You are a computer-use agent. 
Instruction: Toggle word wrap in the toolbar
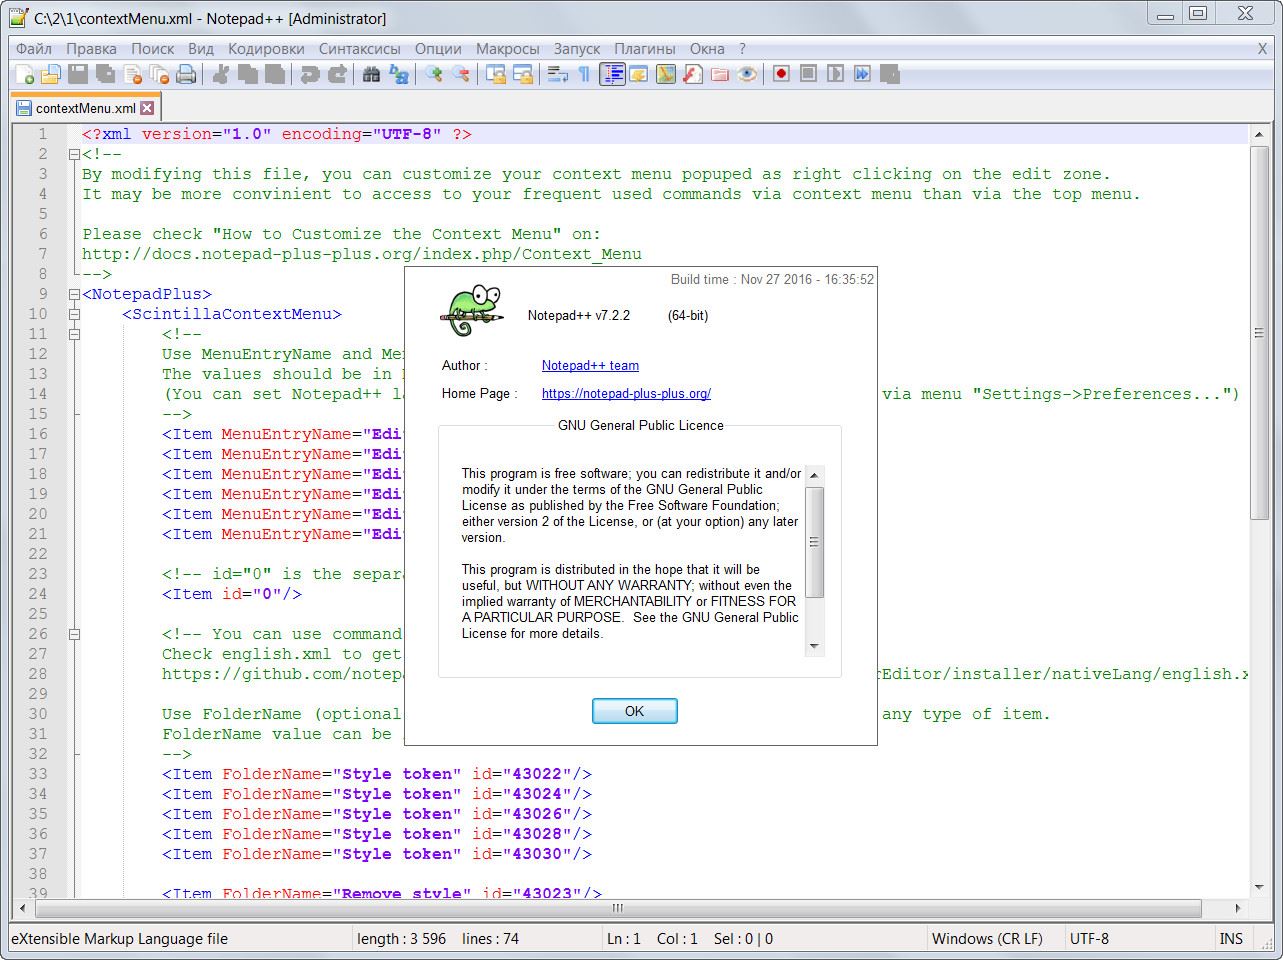coord(558,74)
